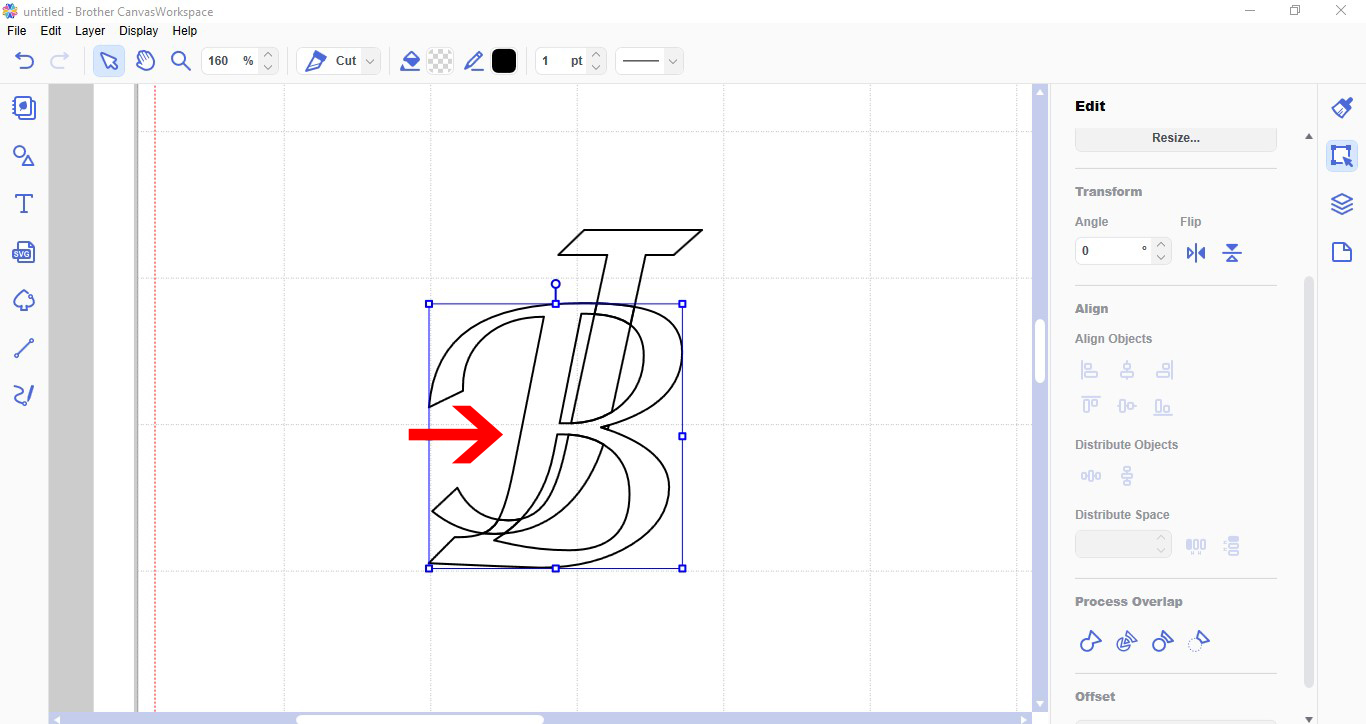Screen dimensions: 1366x724
Task: Choose the straight Line path tool
Action: pyautogui.click(x=24, y=348)
